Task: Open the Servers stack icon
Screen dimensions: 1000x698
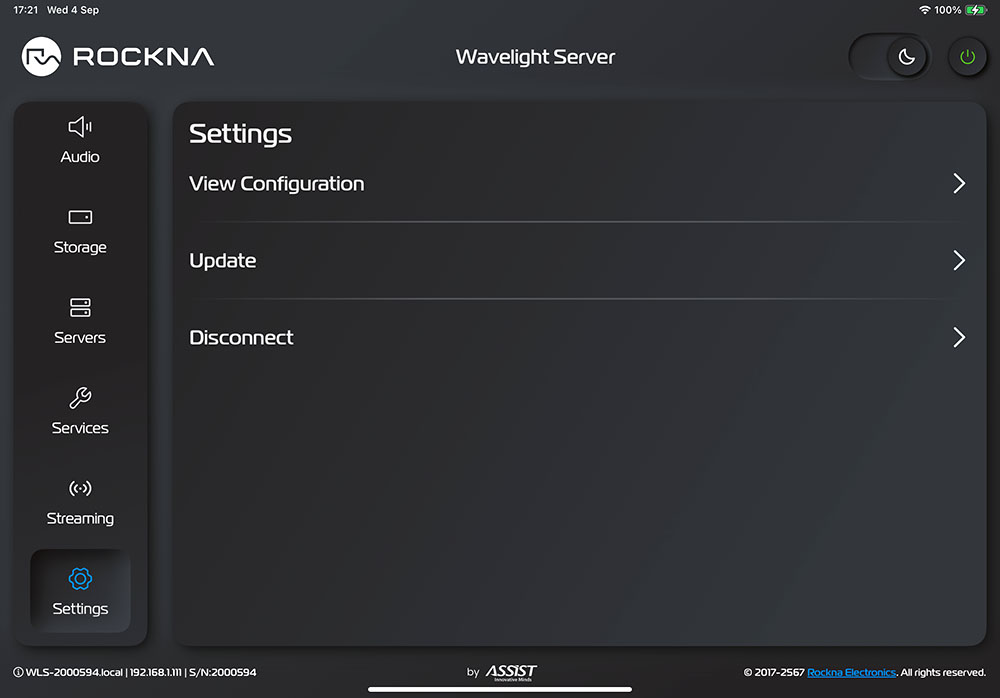Action: (80, 307)
